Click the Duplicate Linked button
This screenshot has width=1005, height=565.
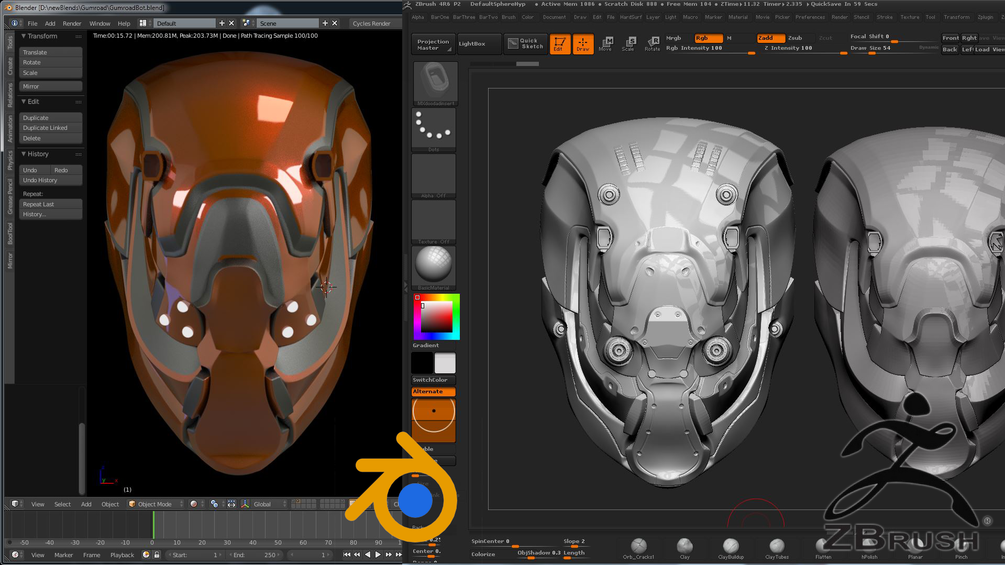(x=51, y=127)
